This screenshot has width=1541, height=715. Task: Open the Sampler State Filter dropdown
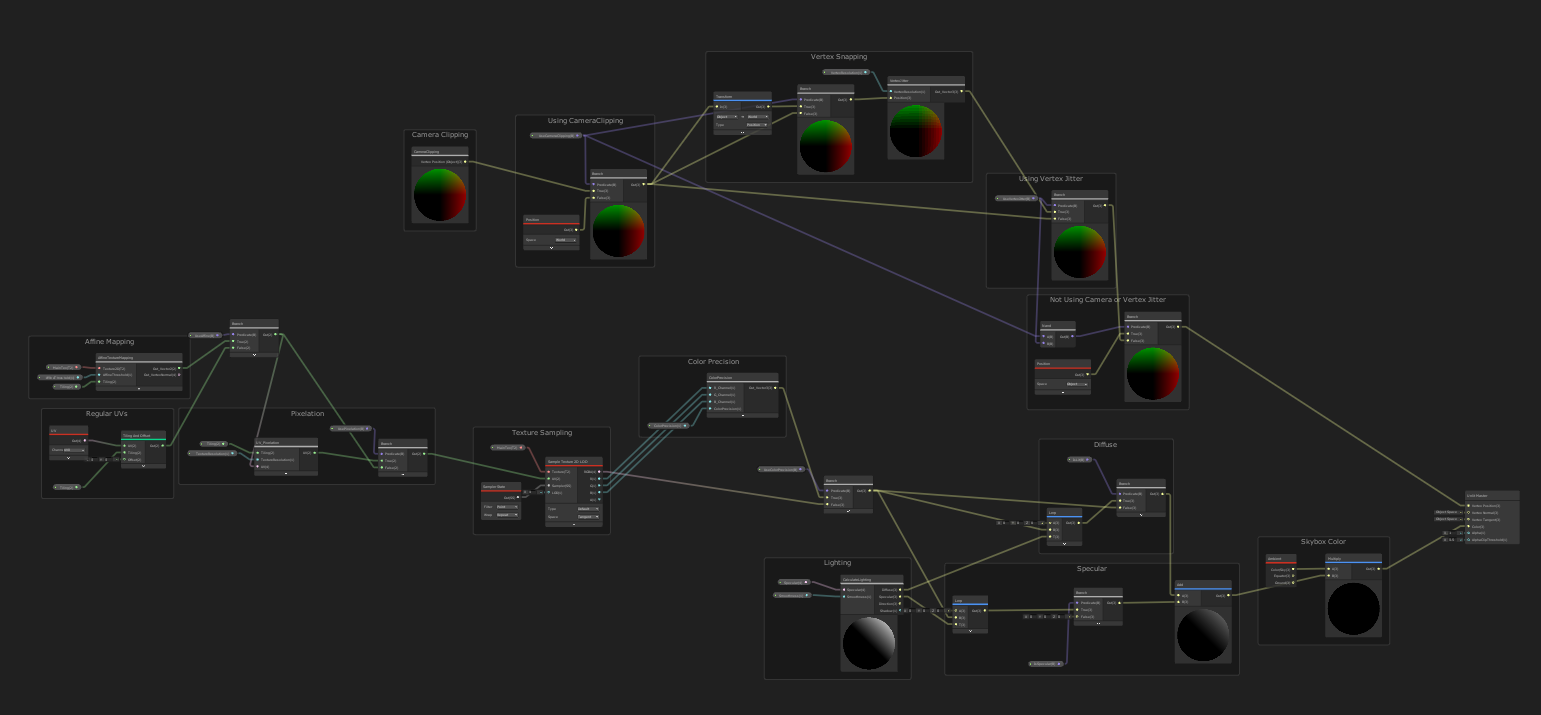tap(507, 507)
